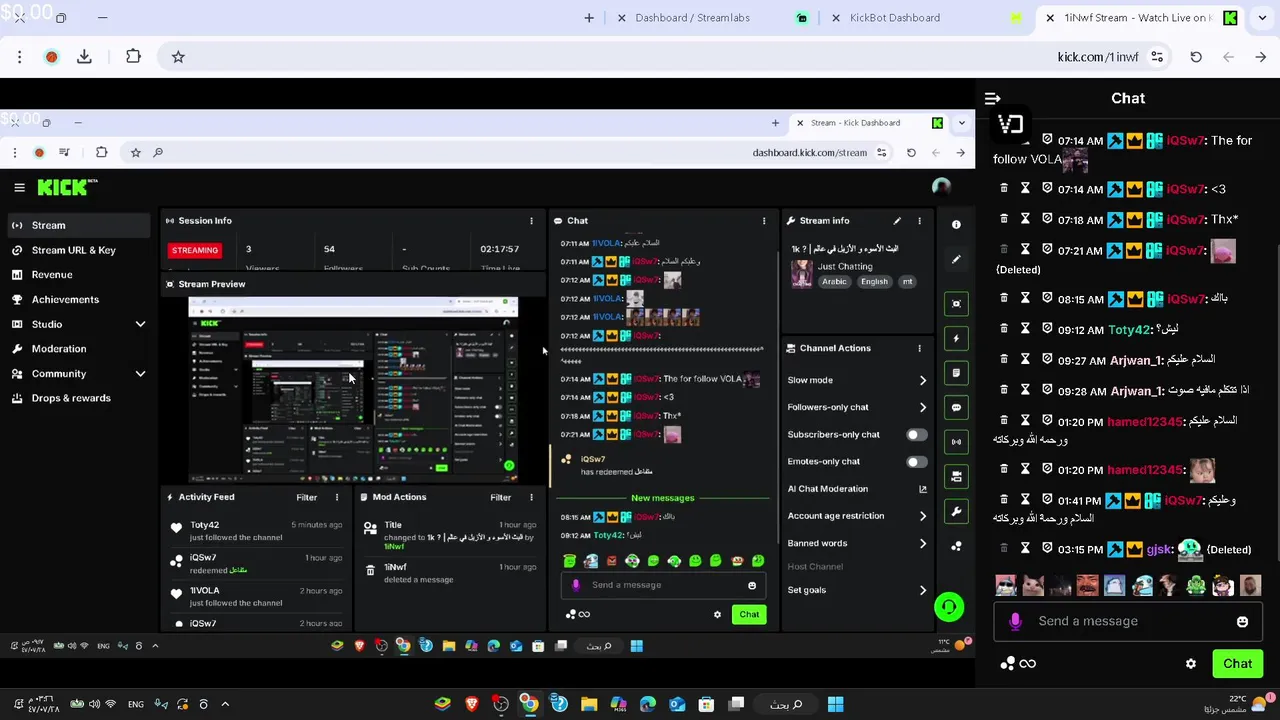Open the Stream info panel options menu

(x=919, y=221)
